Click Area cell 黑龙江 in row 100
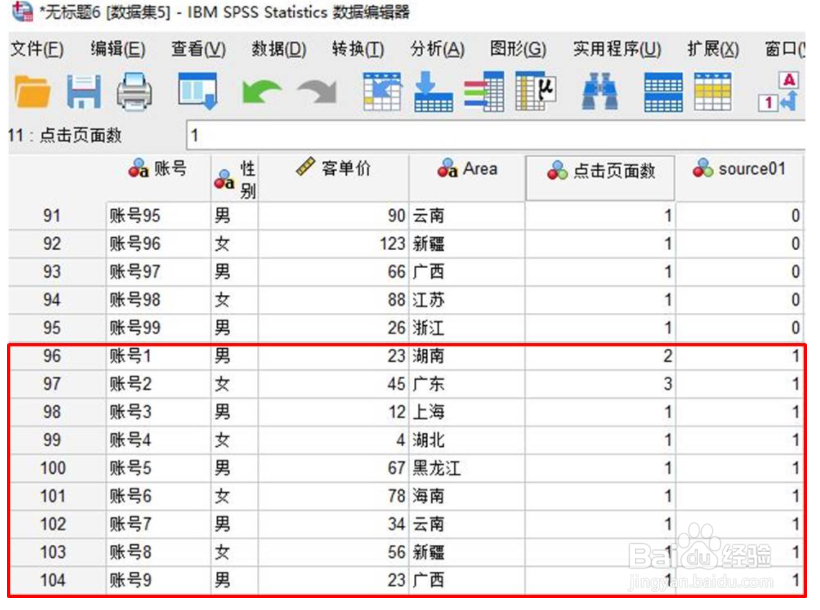820x610 pixels. pyautogui.click(x=467, y=468)
